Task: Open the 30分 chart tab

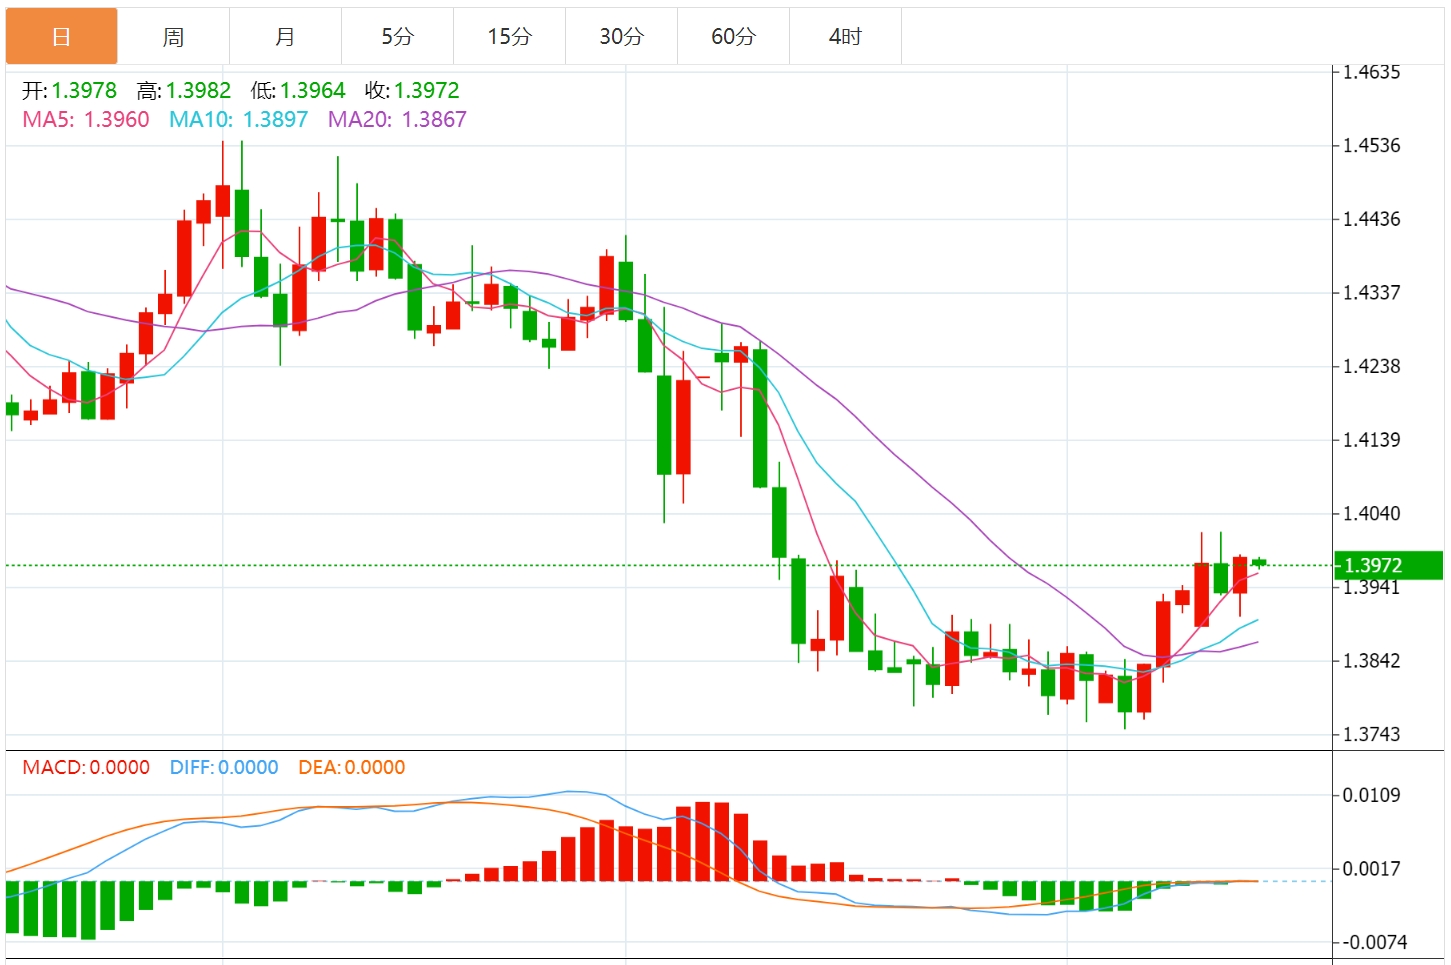Action: pyautogui.click(x=622, y=37)
